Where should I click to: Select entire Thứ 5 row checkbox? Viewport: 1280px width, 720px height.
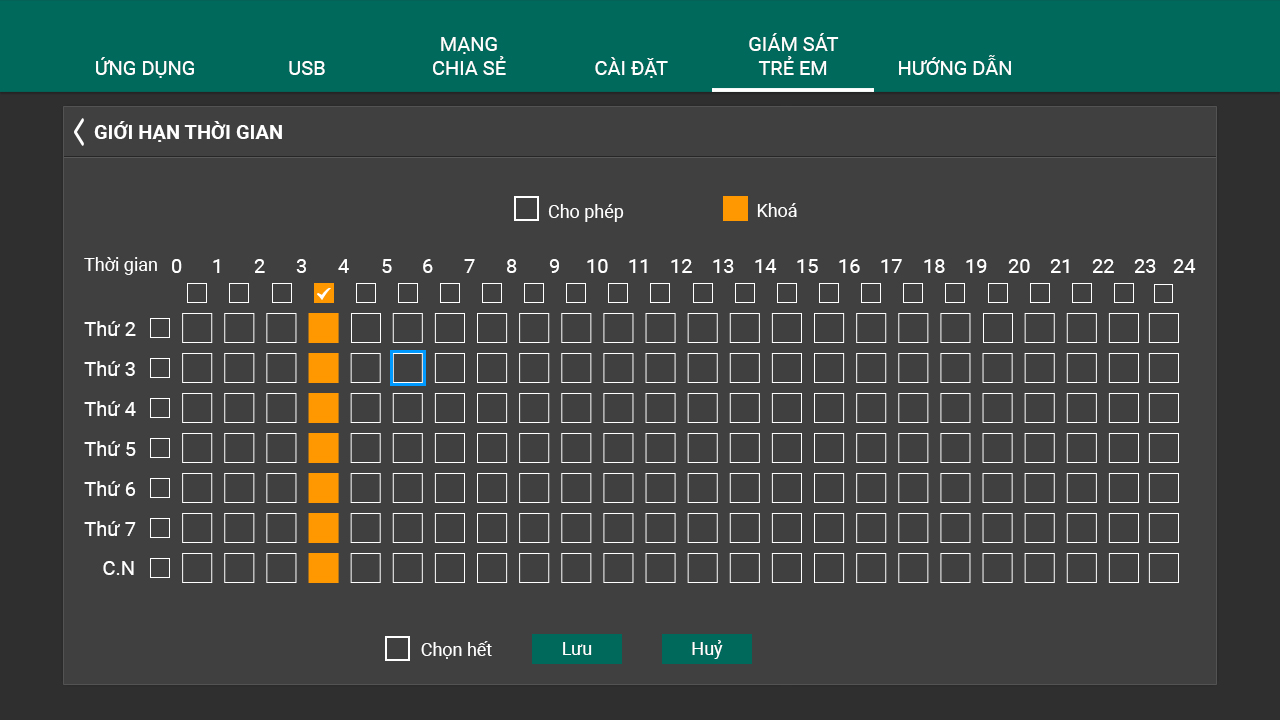160,448
